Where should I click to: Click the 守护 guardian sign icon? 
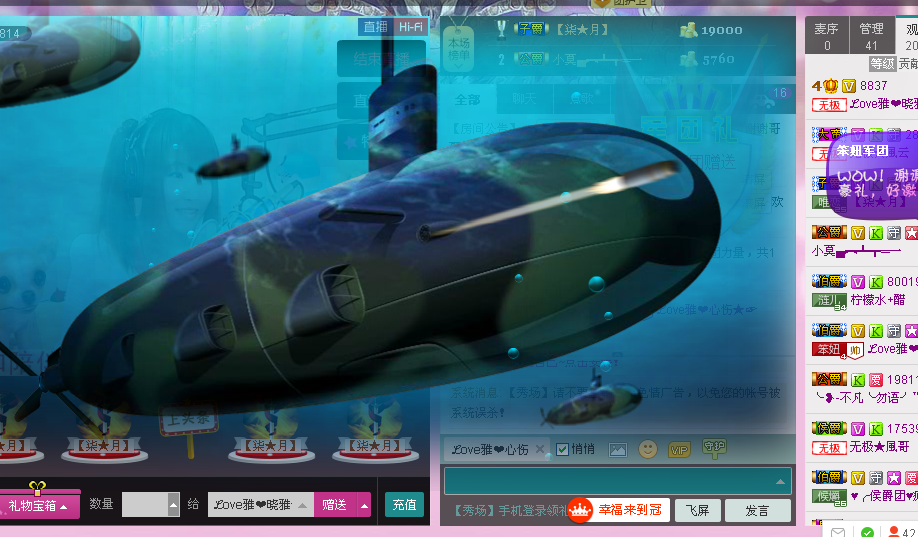point(714,449)
